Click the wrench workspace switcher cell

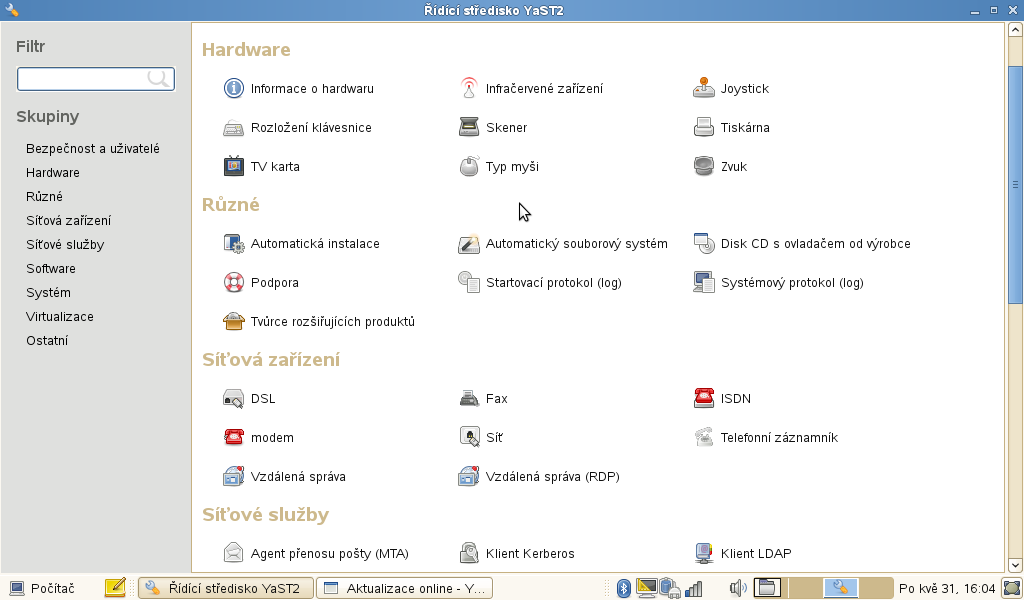[840, 588]
